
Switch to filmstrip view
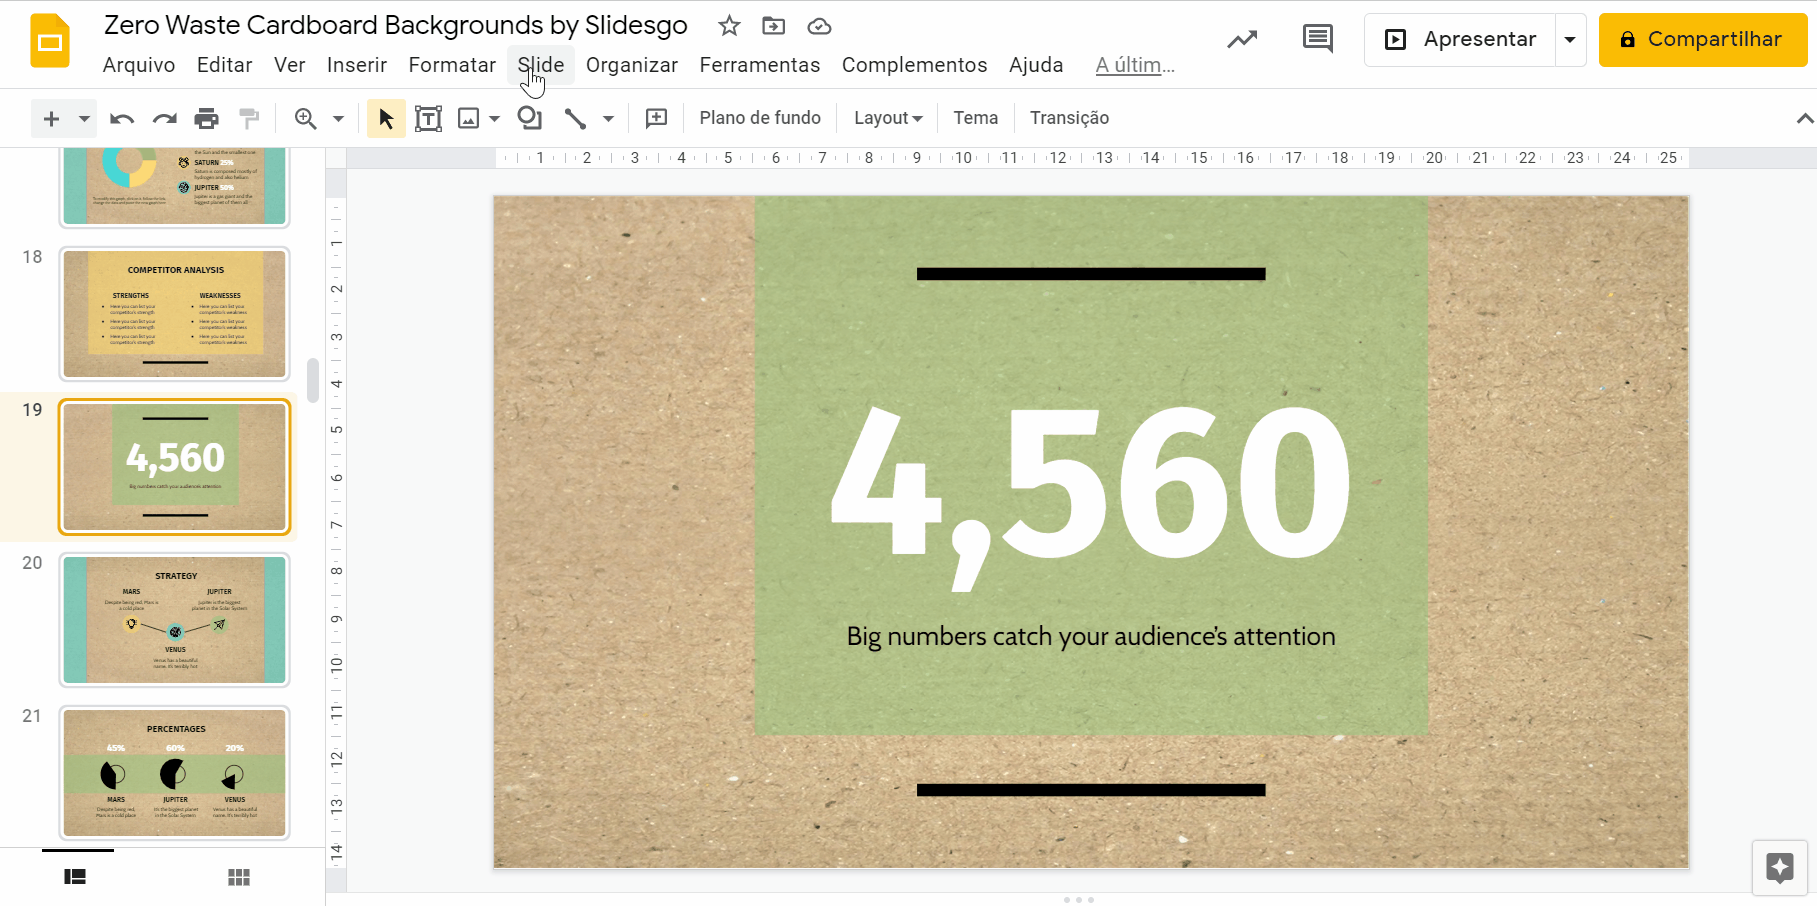pyautogui.click(x=75, y=877)
